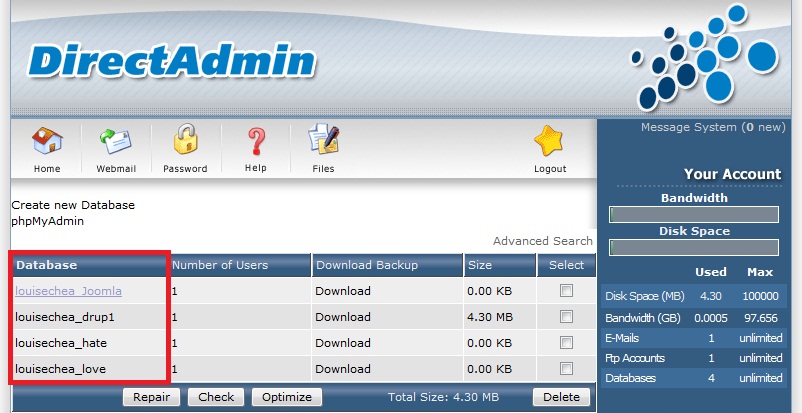Download backup of louisechea_hate
Image resolution: width=802 pixels, height=413 pixels.
[x=343, y=342]
